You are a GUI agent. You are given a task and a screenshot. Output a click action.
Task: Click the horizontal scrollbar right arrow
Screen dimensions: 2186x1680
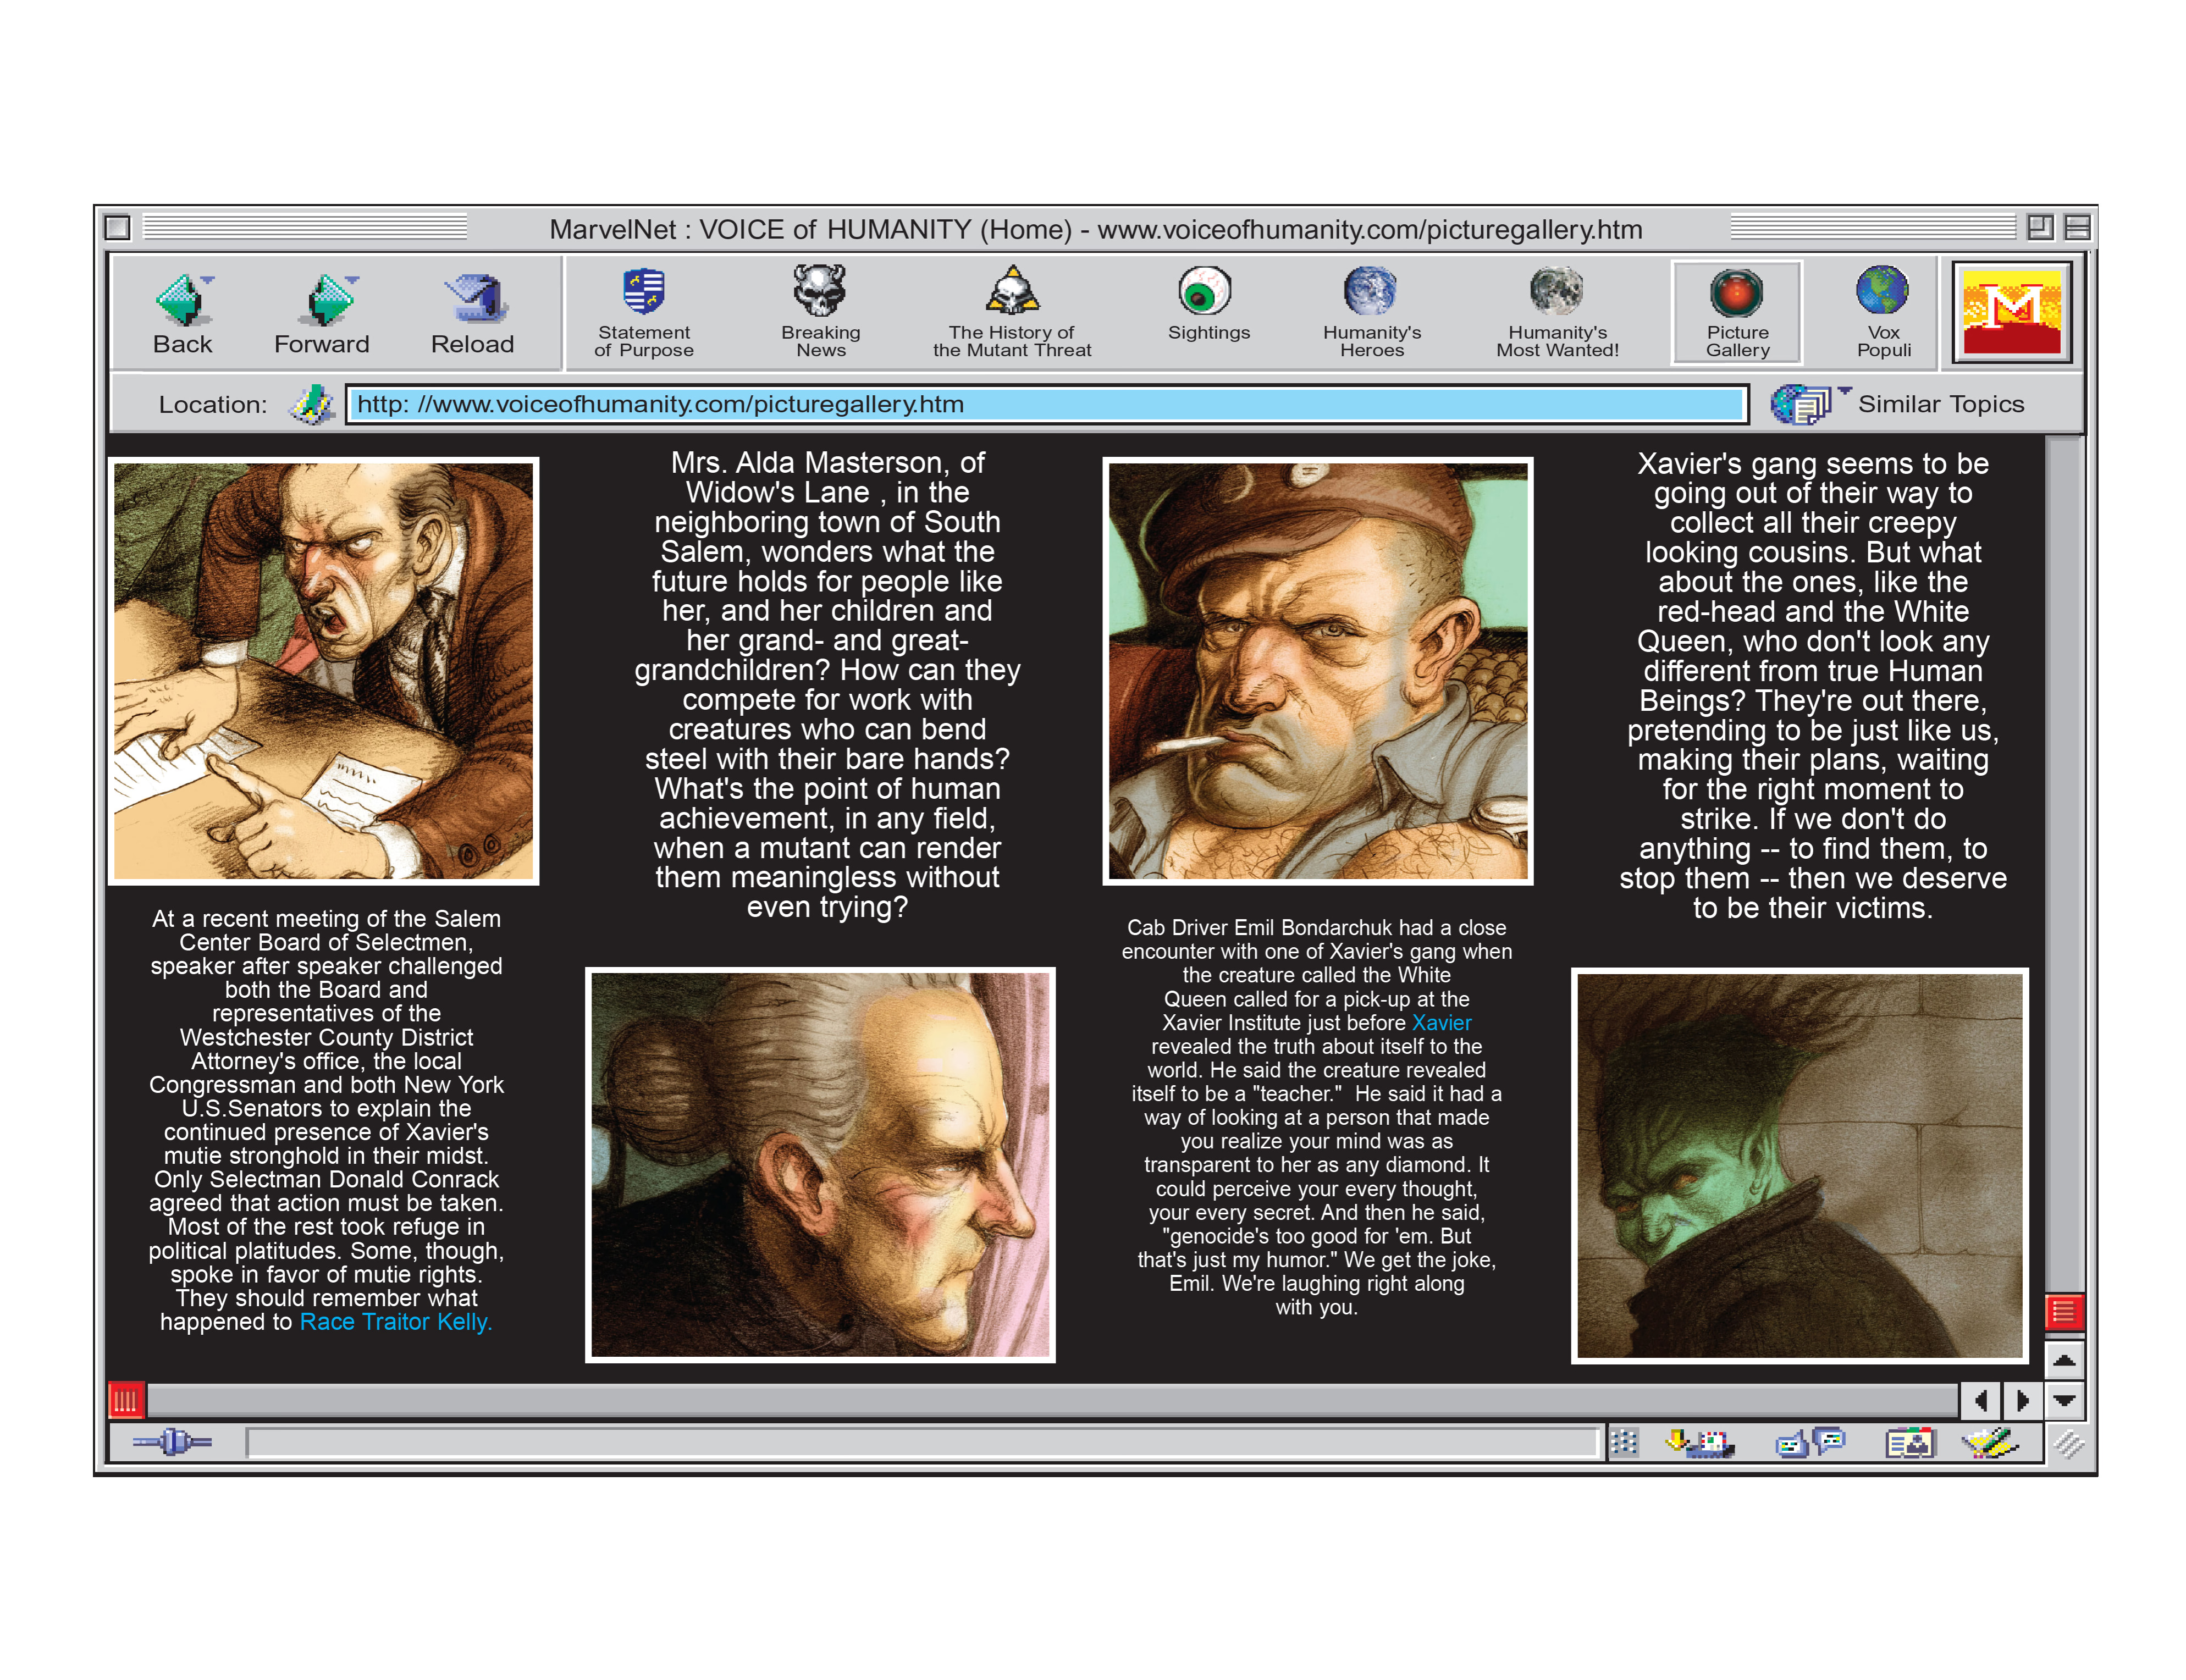point(2022,1400)
